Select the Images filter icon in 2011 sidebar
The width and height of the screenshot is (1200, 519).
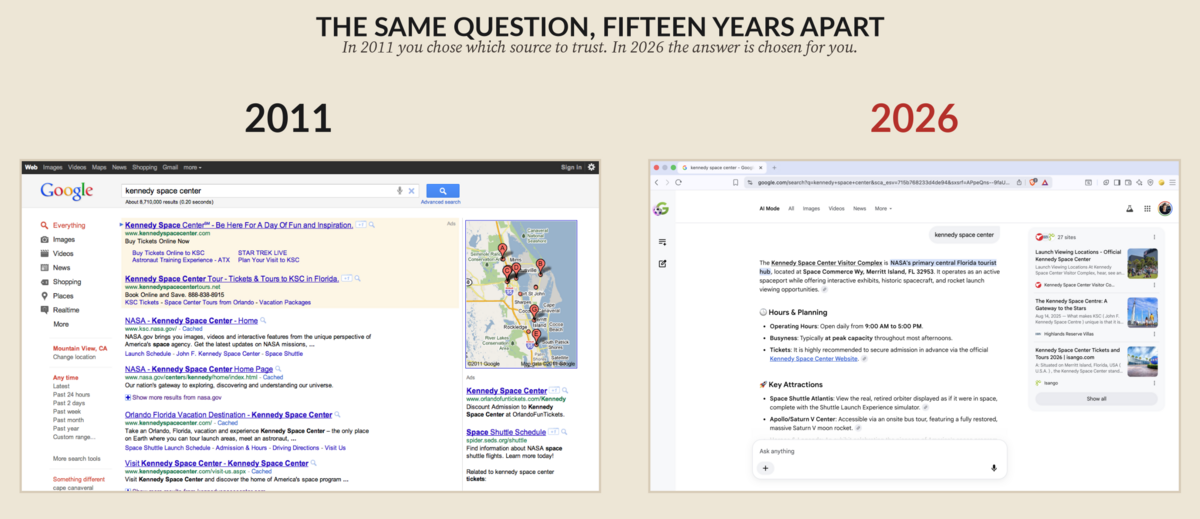pyautogui.click(x=44, y=240)
